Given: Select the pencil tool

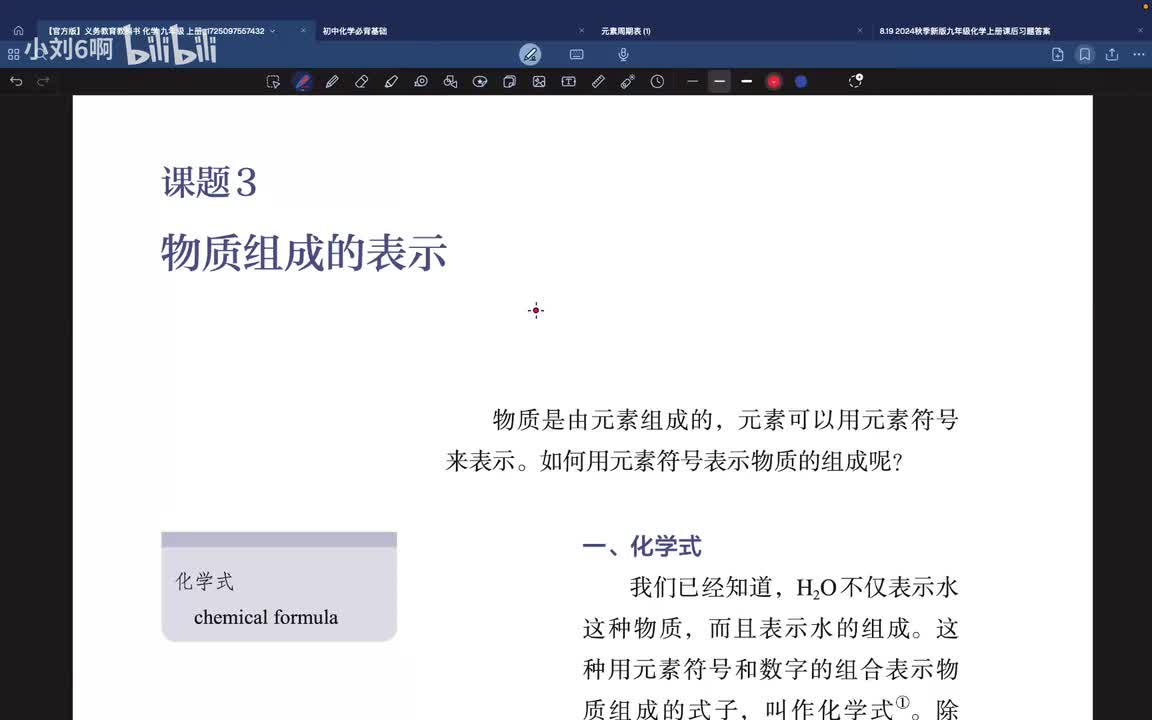Looking at the screenshot, I should [332, 82].
